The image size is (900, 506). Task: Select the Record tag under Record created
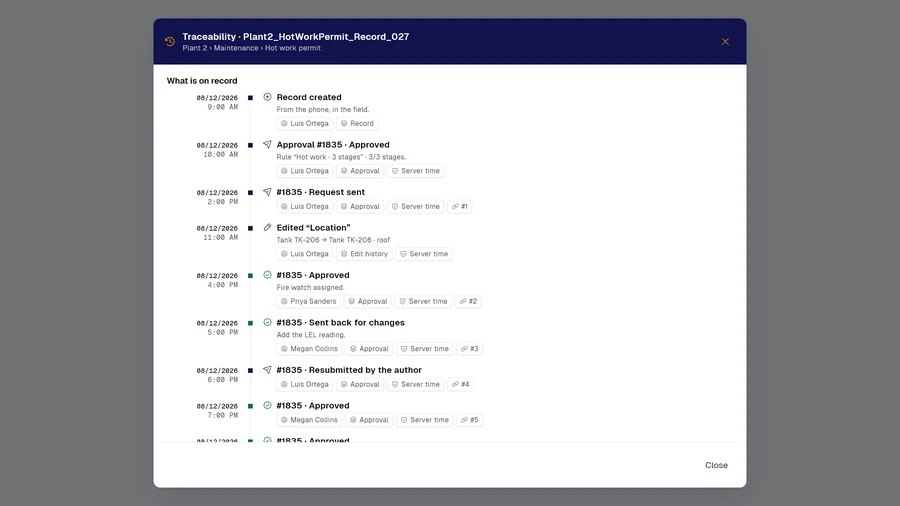tap(357, 123)
